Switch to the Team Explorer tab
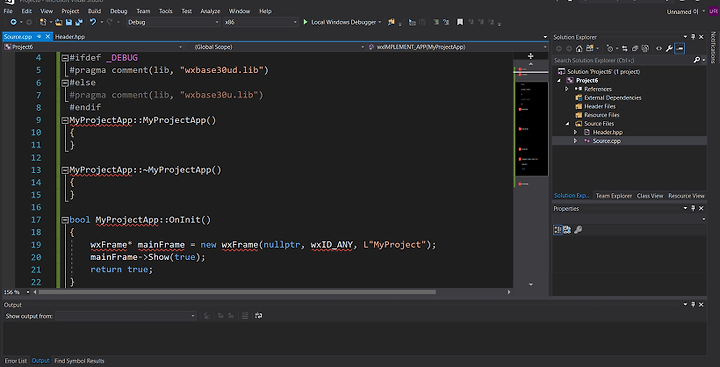 click(x=614, y=196)
